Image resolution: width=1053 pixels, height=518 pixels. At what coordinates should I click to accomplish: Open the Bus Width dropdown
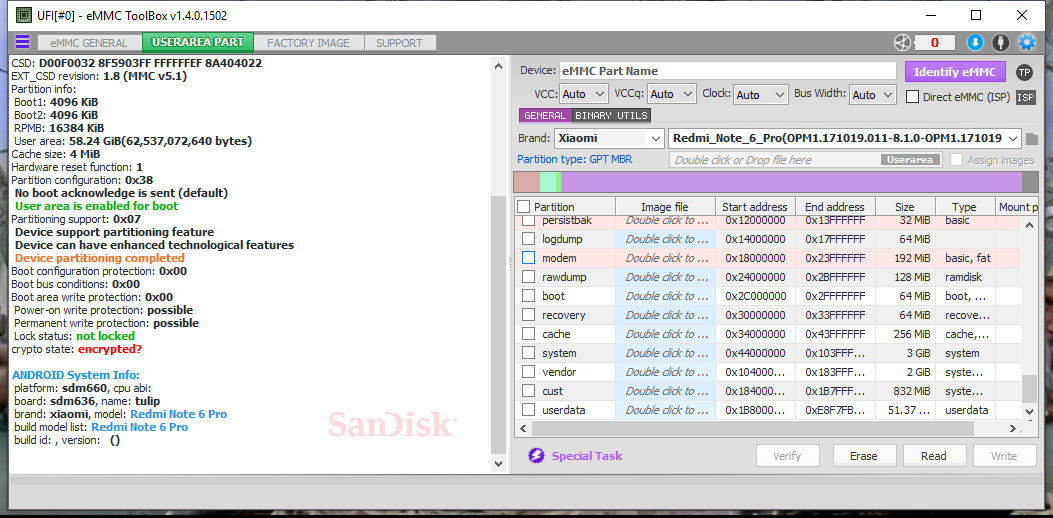tap(872, 95)
